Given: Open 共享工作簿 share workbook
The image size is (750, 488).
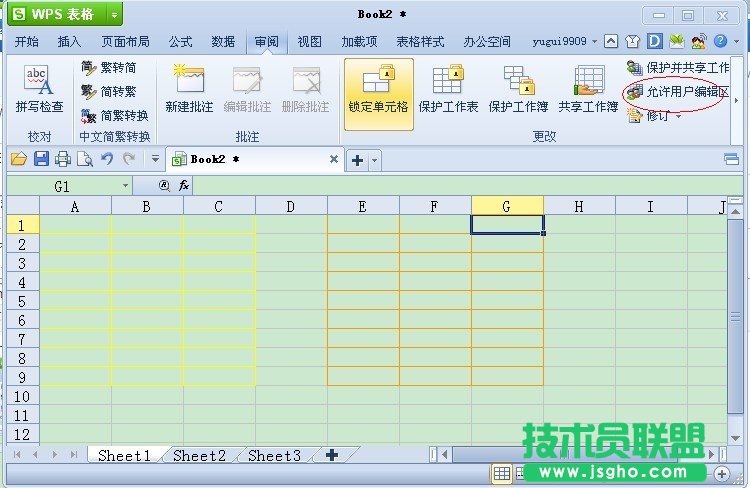Looking at the screenshot, I should pos(588,89).
